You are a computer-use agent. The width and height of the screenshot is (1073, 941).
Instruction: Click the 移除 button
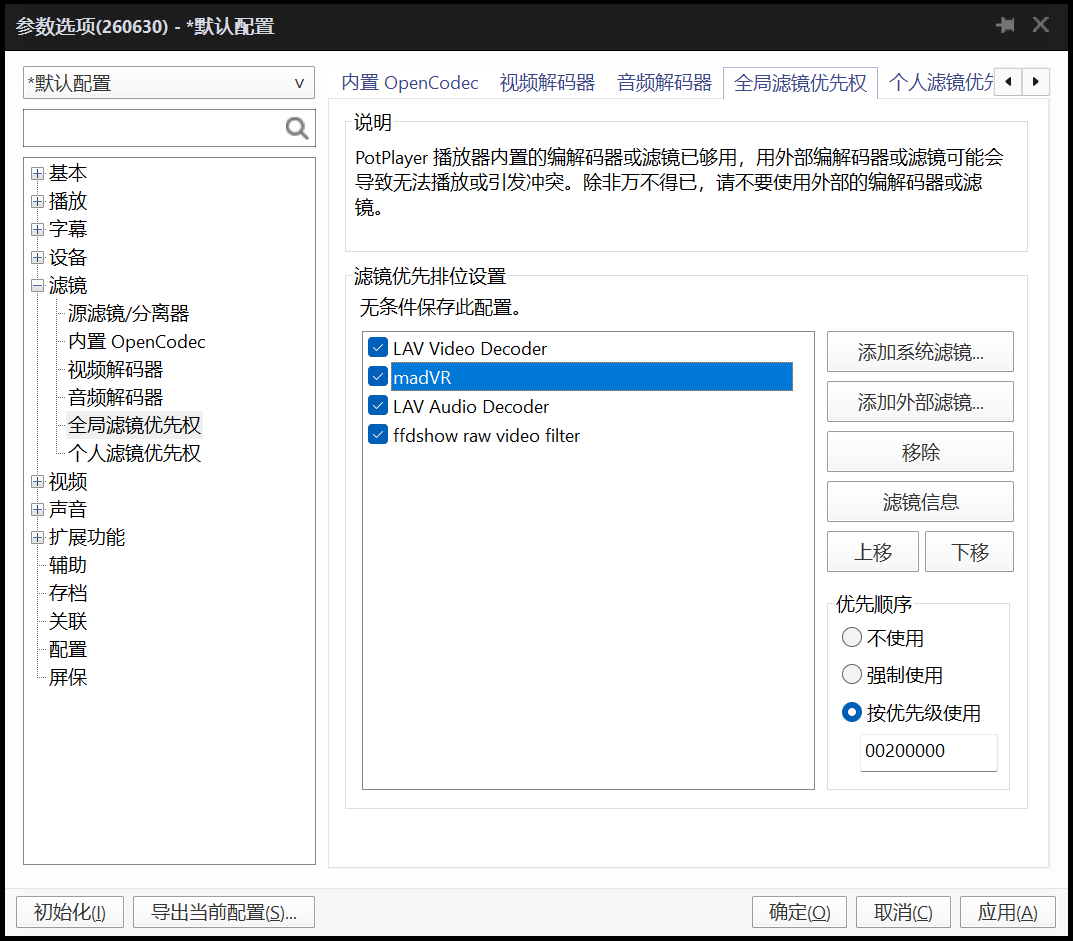coord(920,452)
